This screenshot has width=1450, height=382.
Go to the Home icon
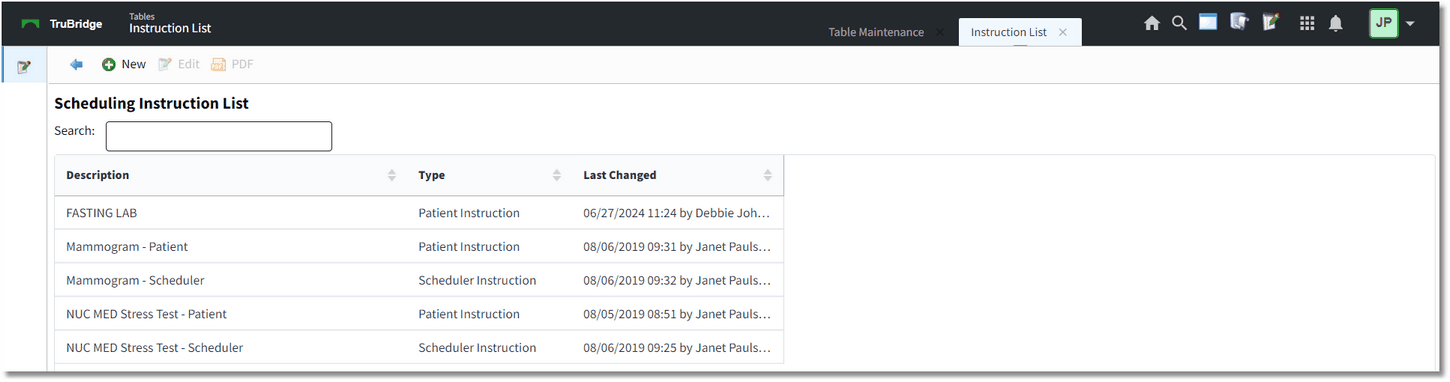click(x=1152, y=23)
